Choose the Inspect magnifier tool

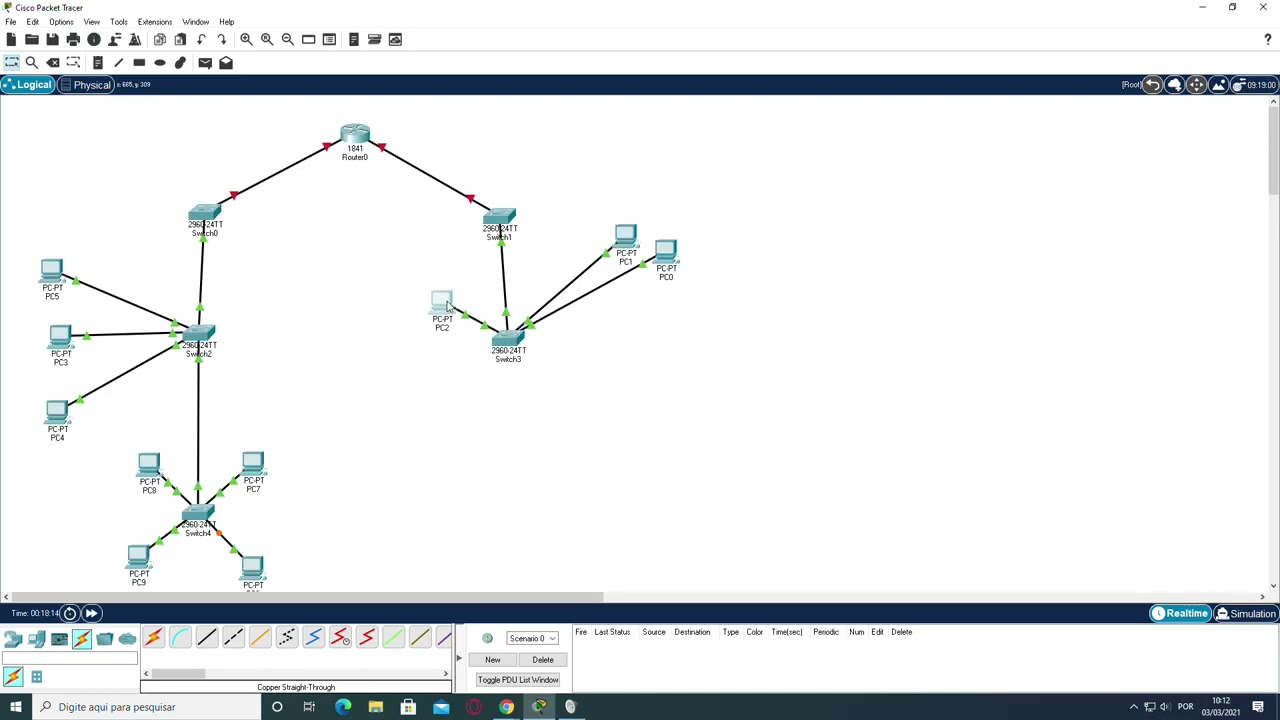click(32, 62)
